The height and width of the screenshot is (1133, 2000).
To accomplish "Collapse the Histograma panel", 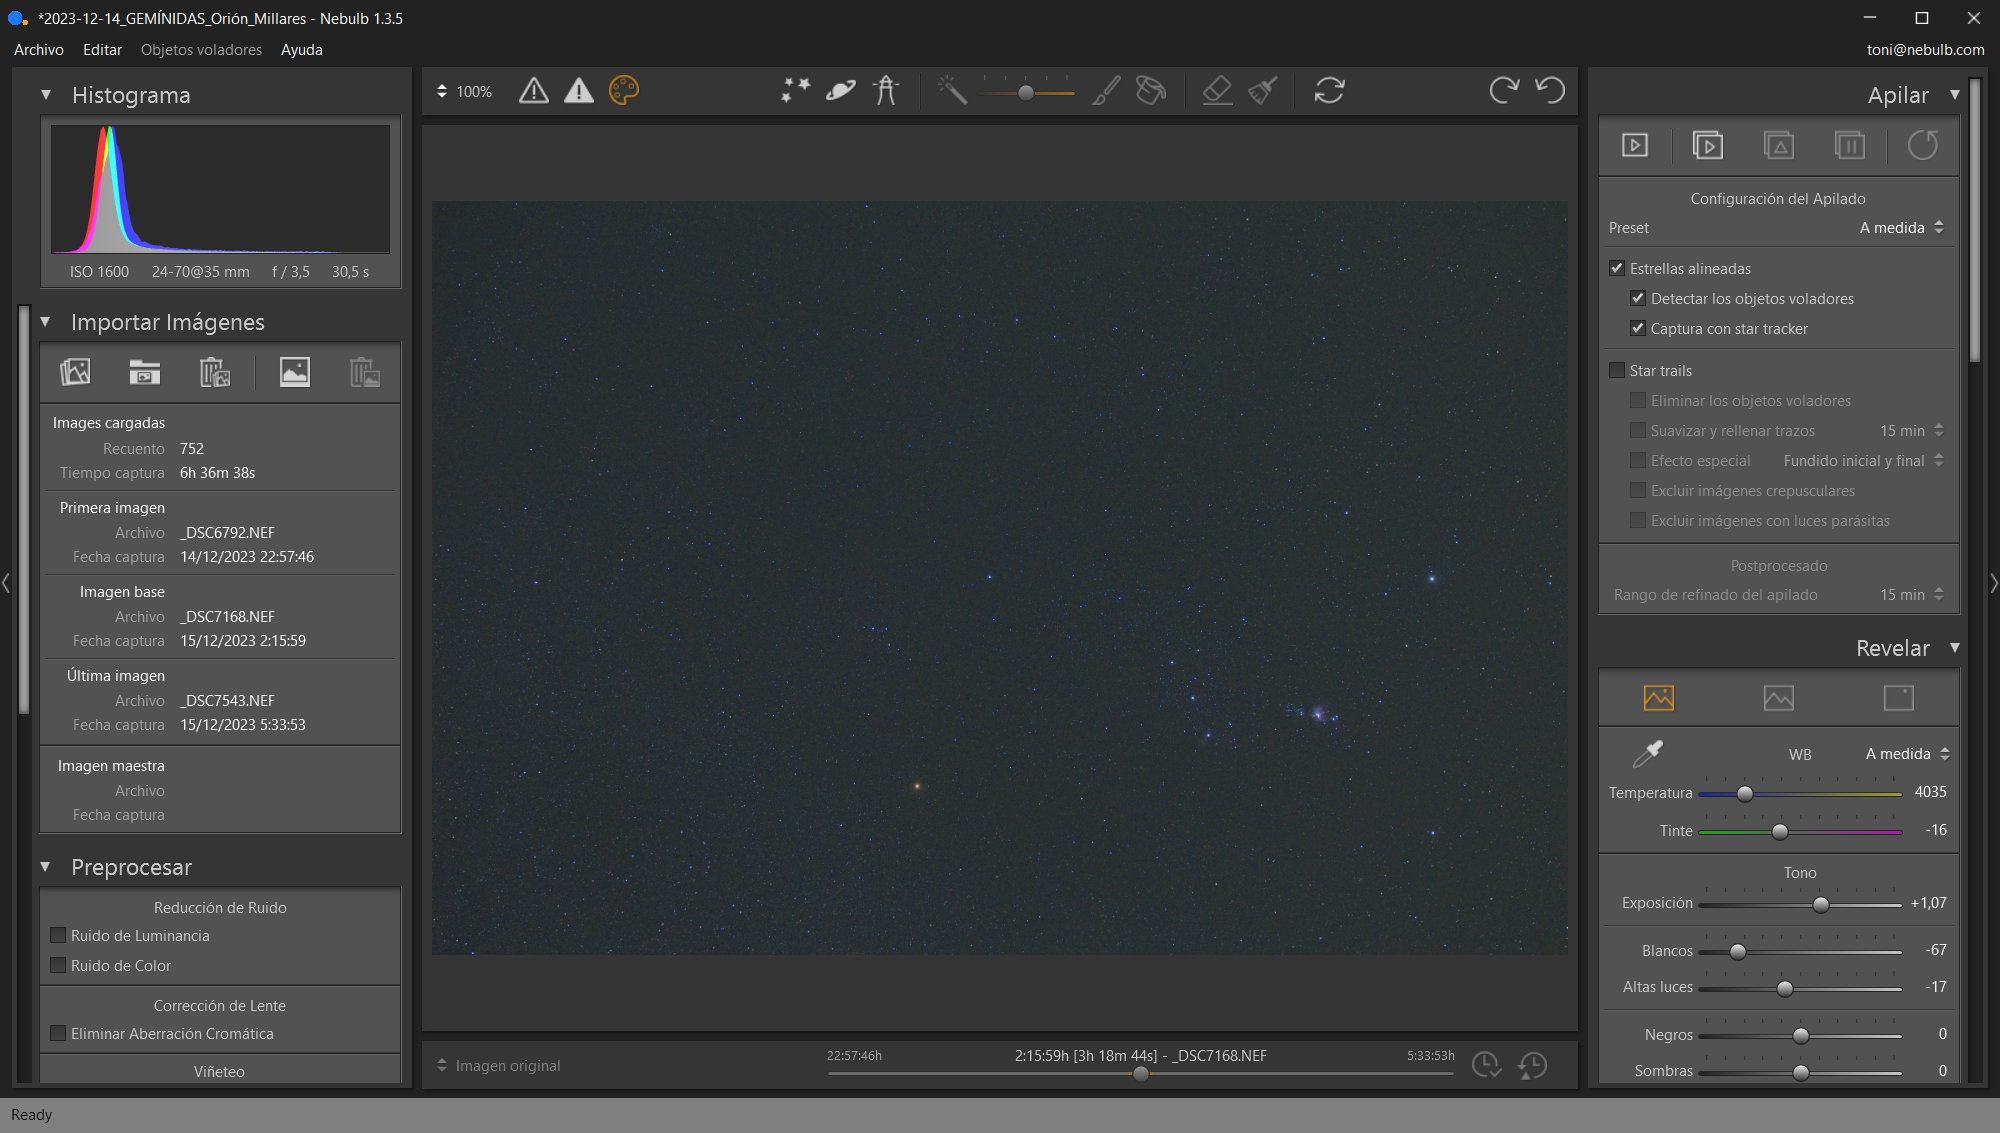I will [x=46, y=95].
